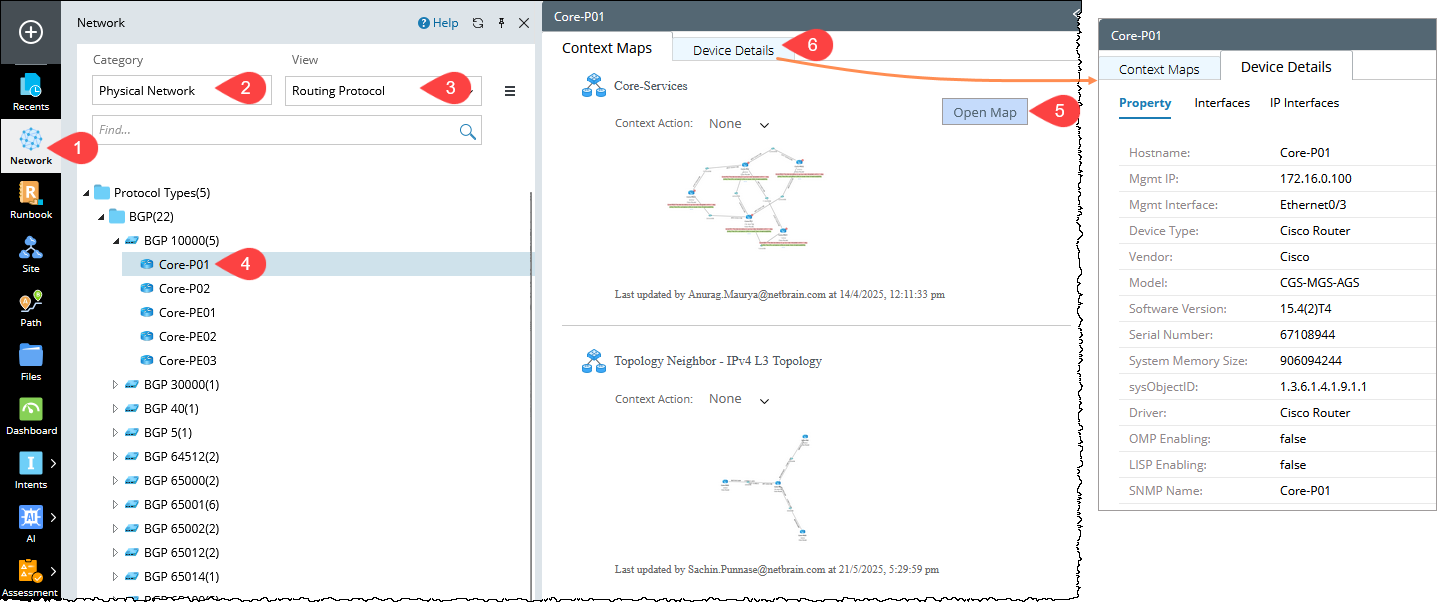
Task: Expand the BGP 5(1) tree node
Action: click(x=115, y=432)
